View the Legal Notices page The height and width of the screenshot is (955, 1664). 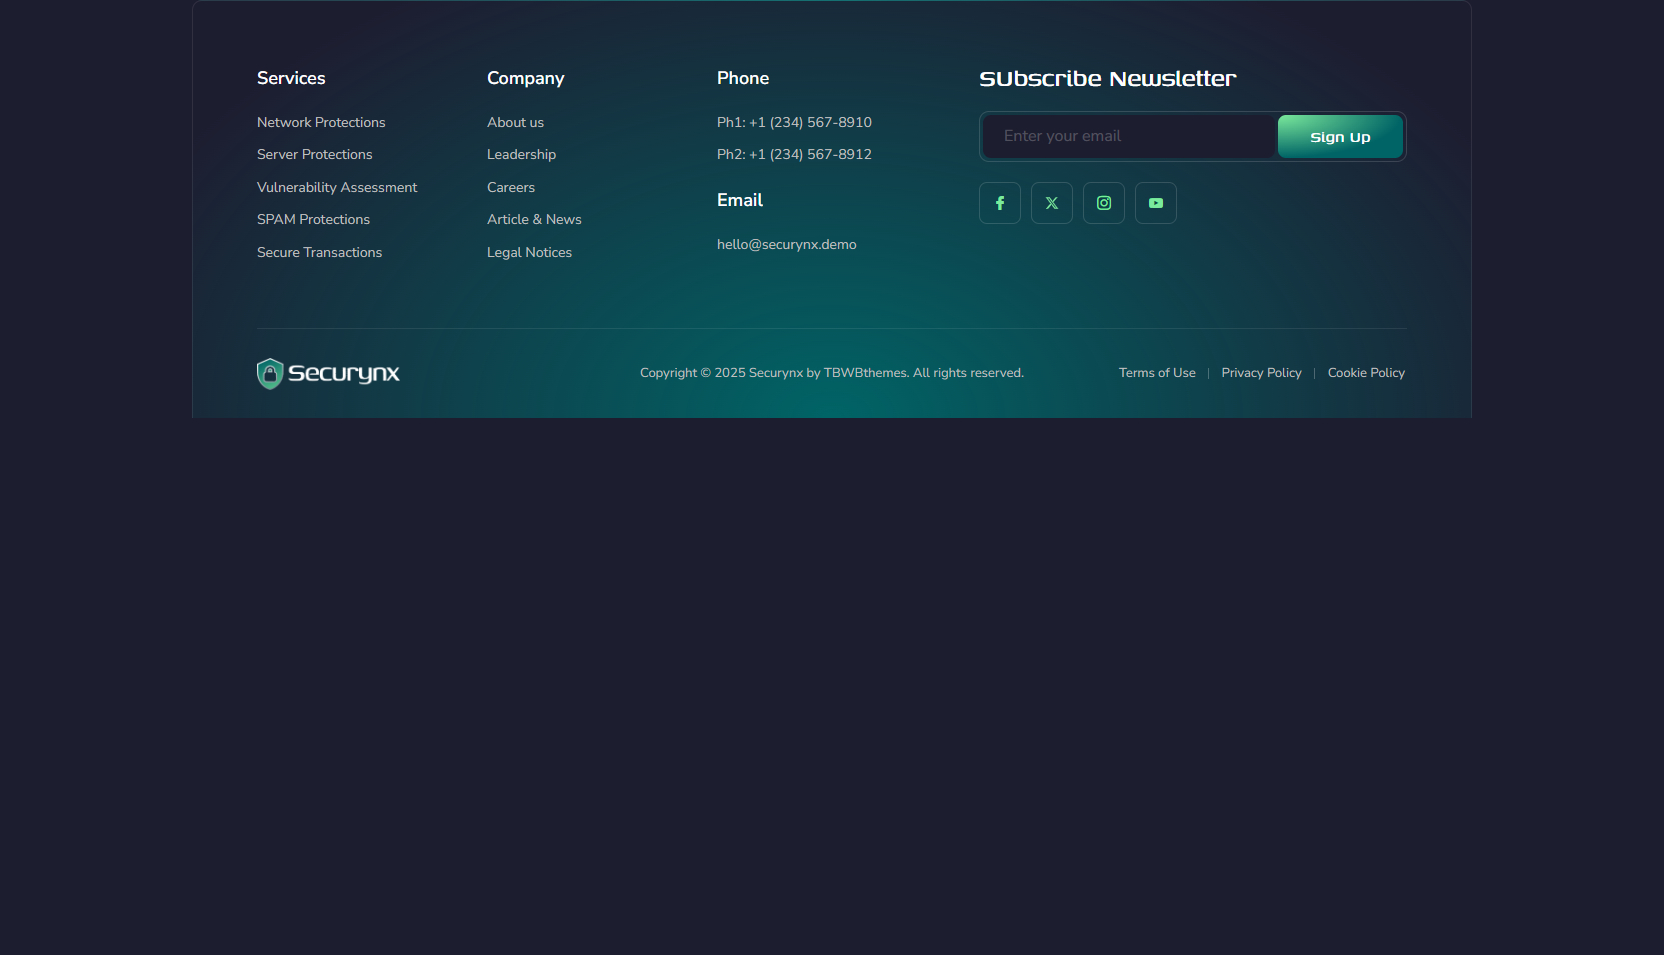(x=529, y=252)
